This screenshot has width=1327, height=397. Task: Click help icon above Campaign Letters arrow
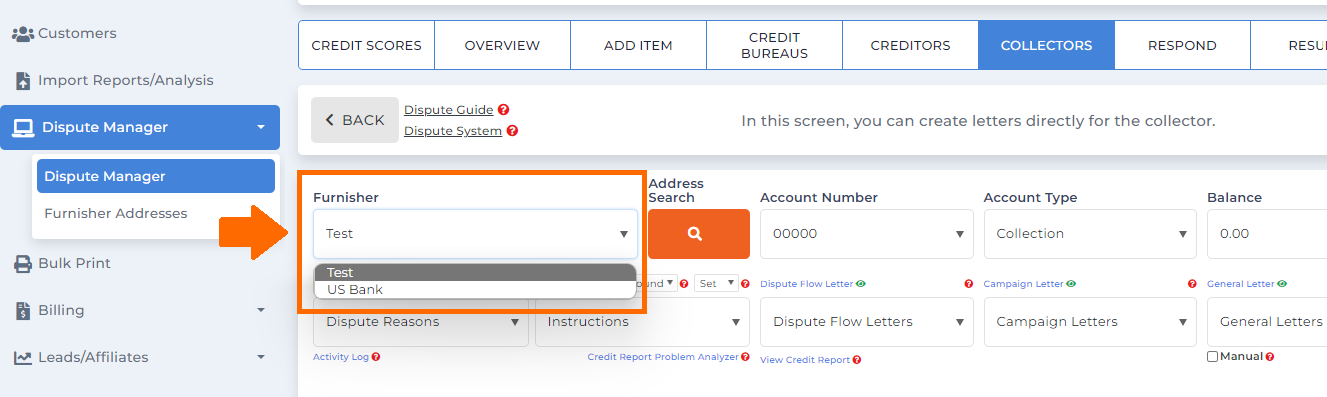tap(1191, 284)
